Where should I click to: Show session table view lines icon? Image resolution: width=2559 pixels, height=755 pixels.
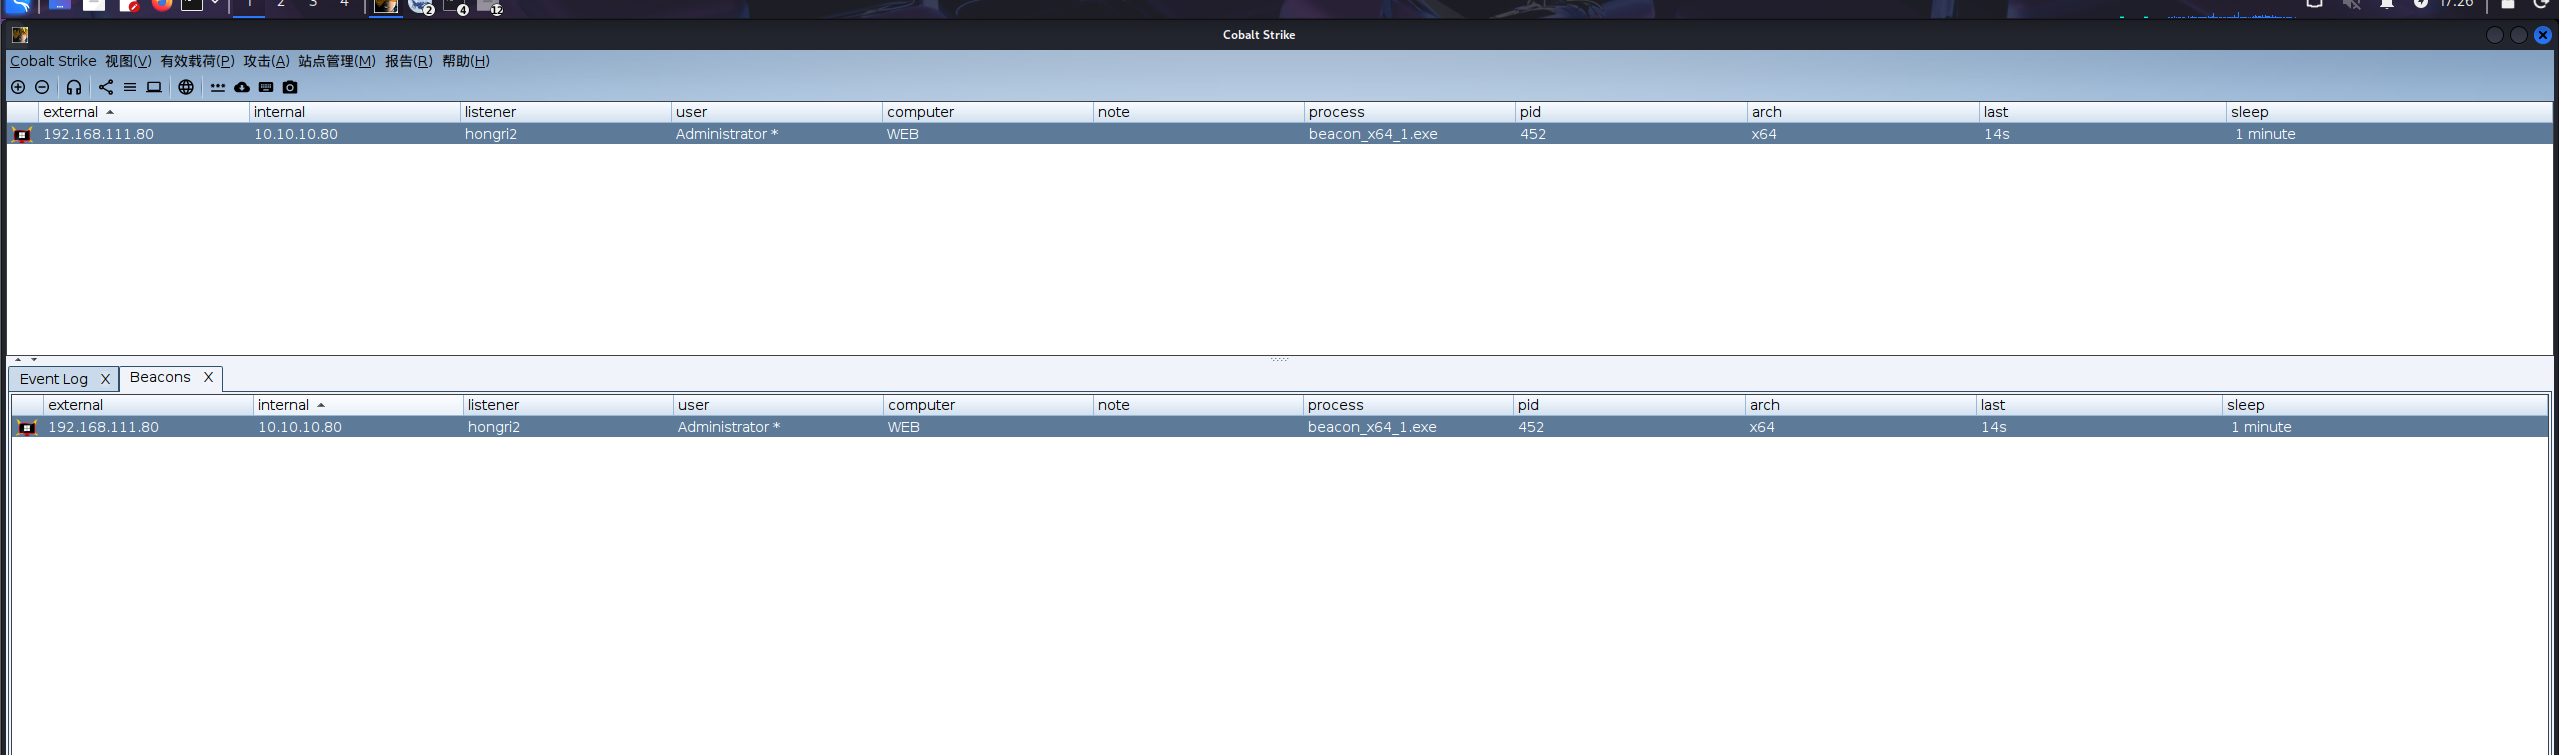pos(130,87)
